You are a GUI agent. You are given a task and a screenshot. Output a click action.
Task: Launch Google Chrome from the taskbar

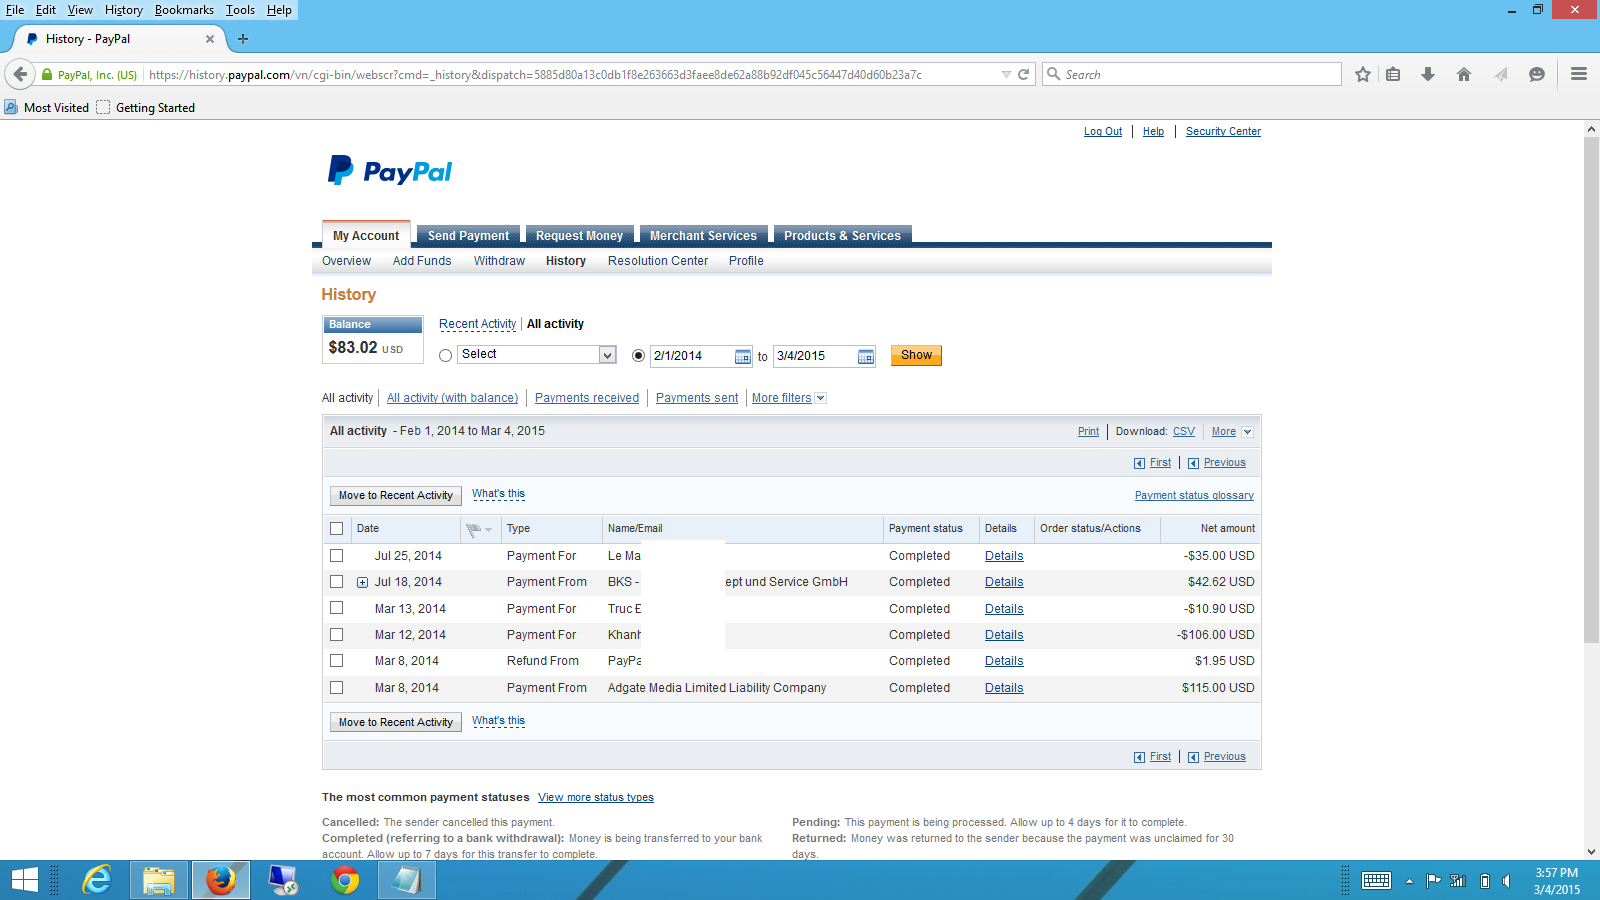[x=345, y=880]
